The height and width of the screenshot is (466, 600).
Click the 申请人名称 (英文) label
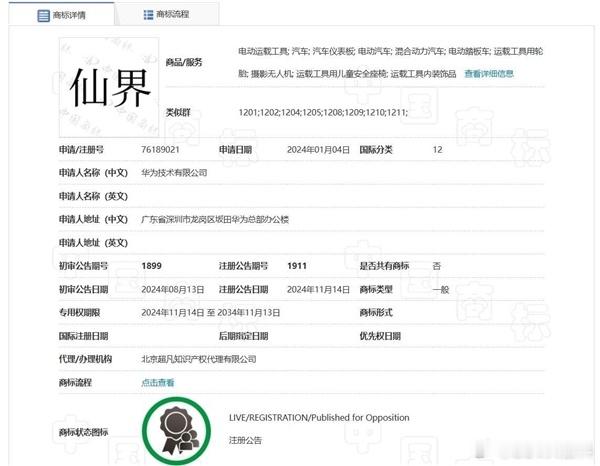point(93,196)
